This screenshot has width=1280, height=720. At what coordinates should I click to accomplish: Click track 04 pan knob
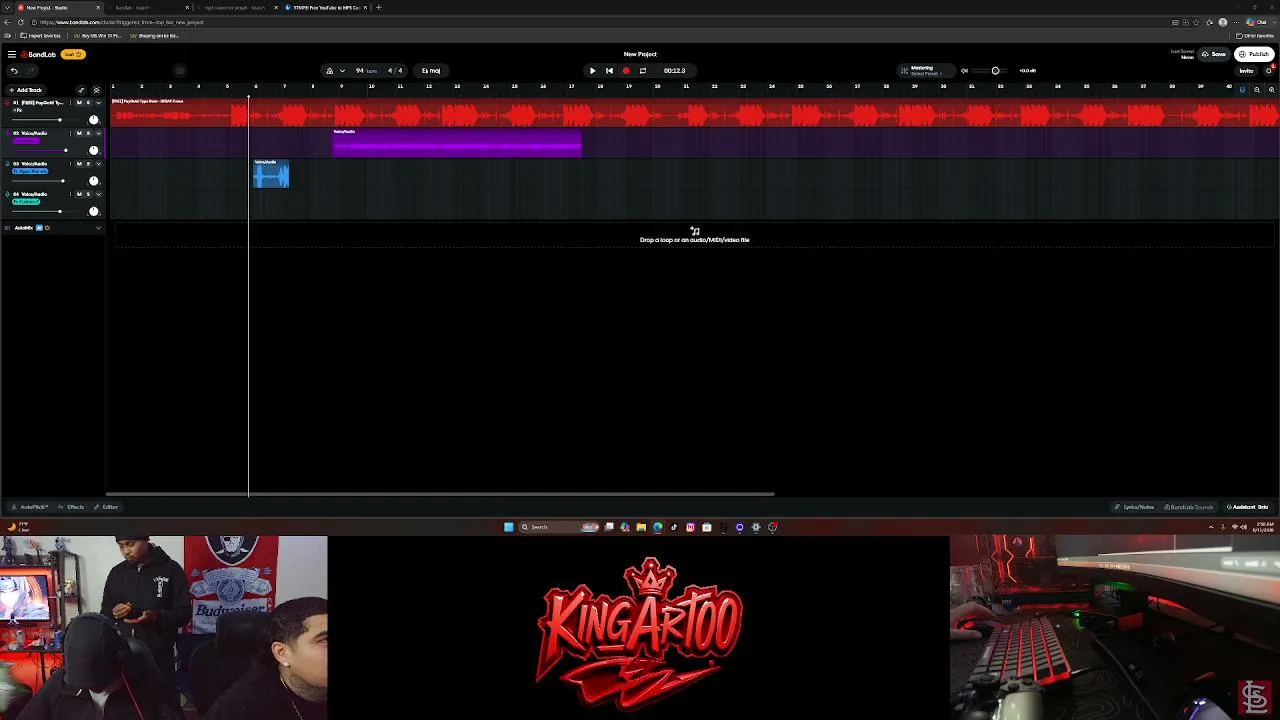pyautogui.click(x=94, y=211)
